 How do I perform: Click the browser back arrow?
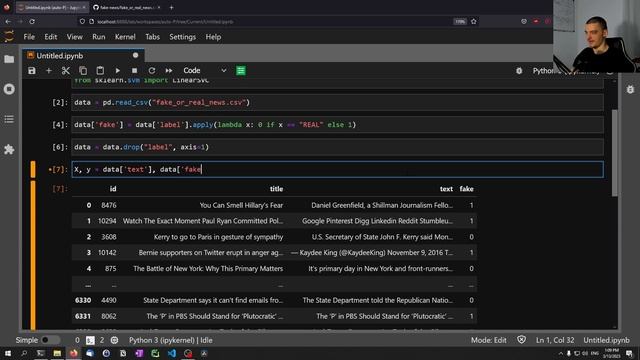[8, 21]
